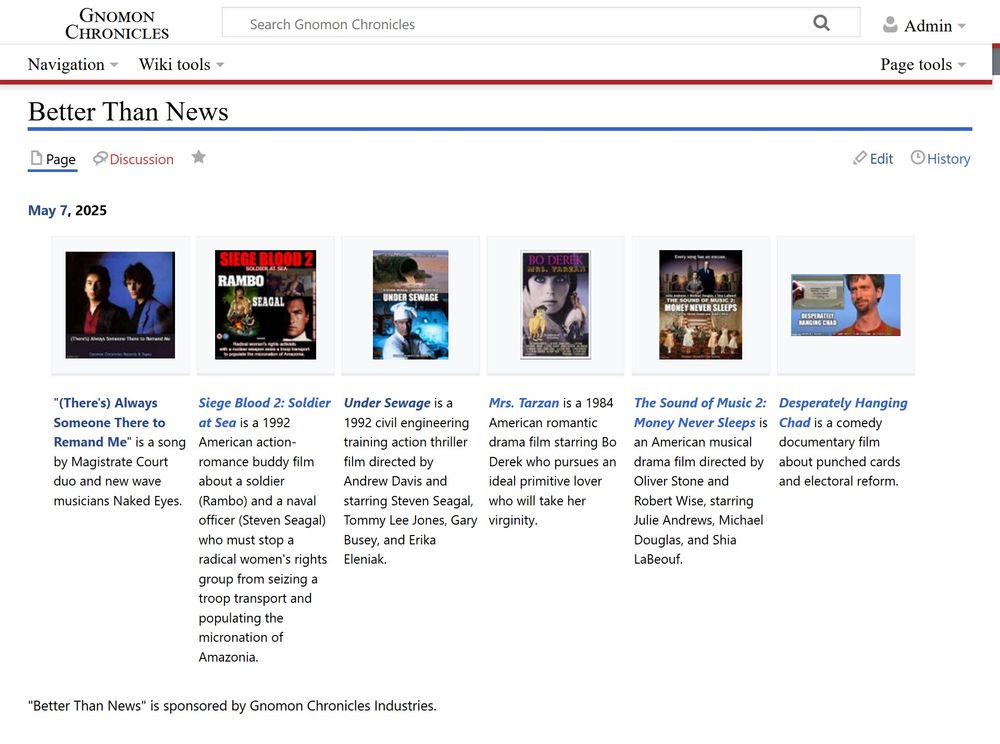Click the search magnifier icon
The image size is (1000, 744).
(821, 24)
